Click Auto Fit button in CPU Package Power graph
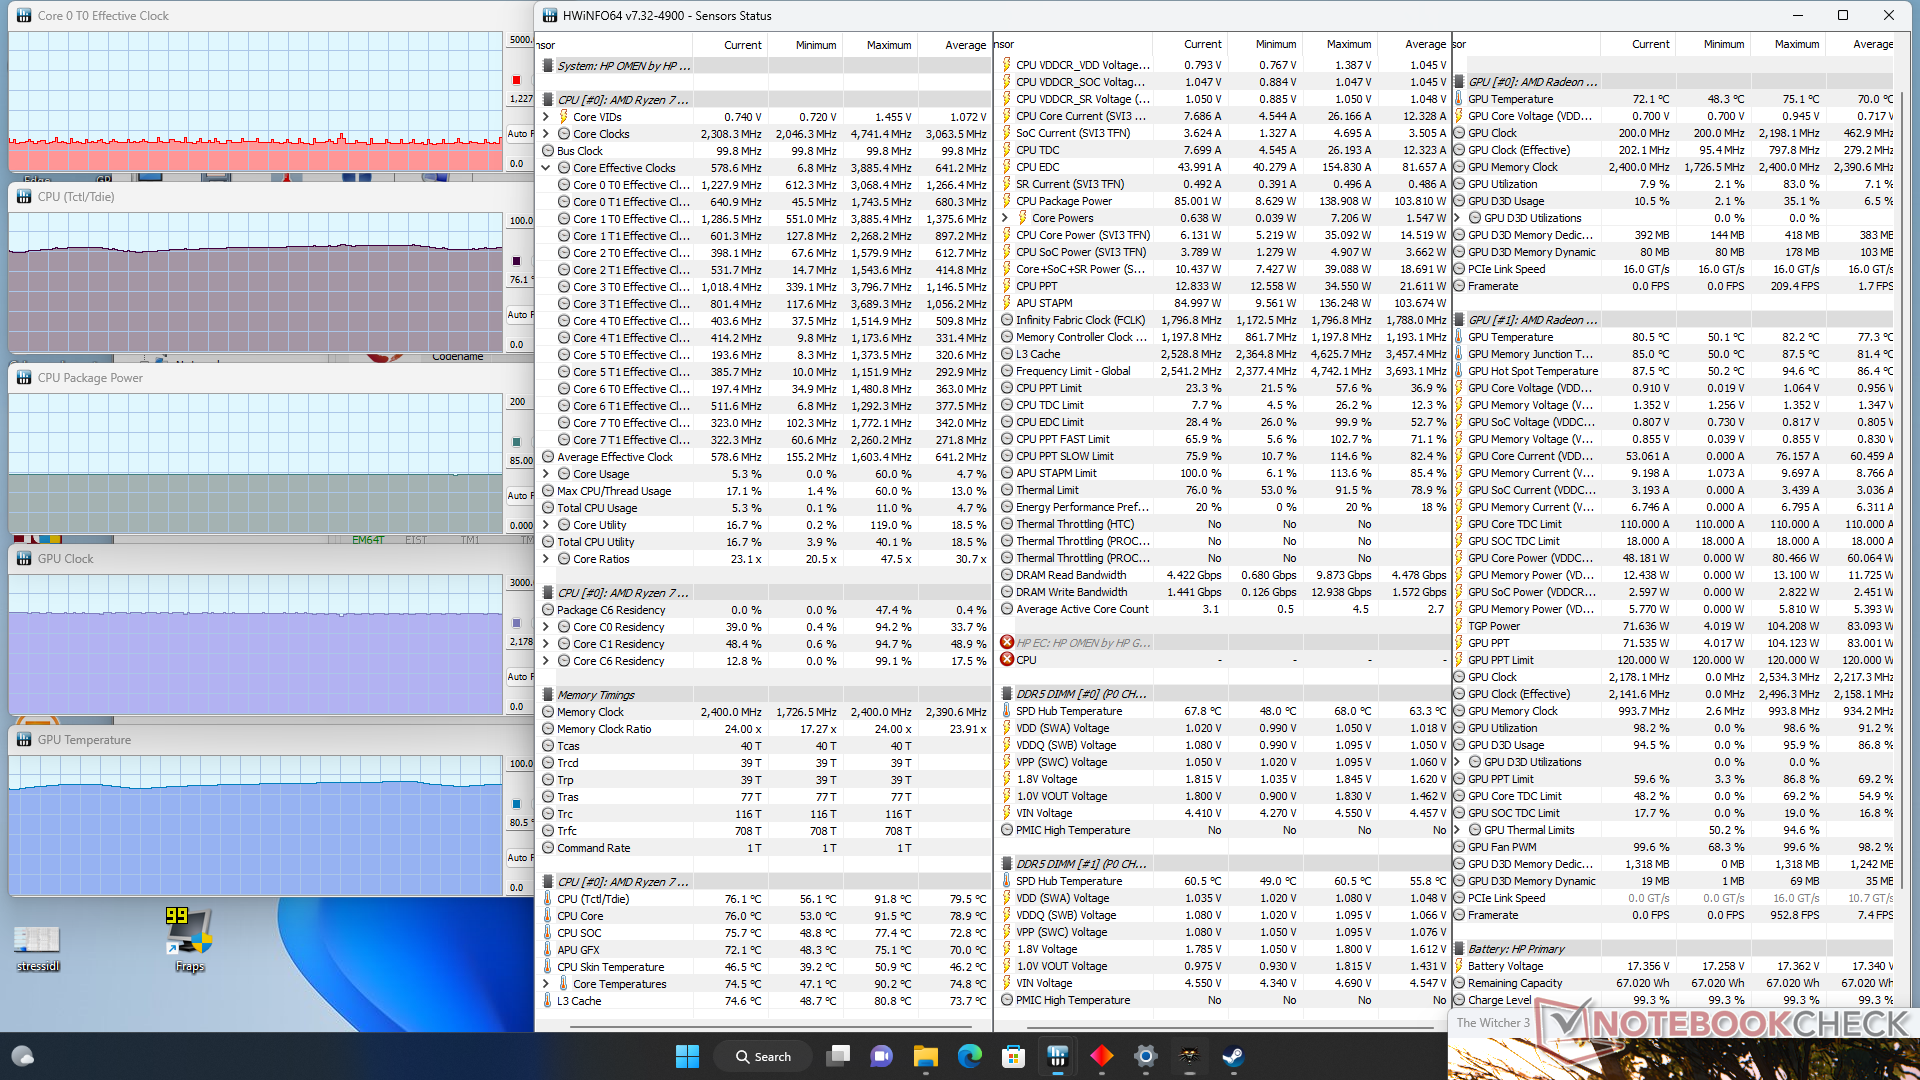The height and width of the screenshot is (1080, 1920). (x=518, y=495)
